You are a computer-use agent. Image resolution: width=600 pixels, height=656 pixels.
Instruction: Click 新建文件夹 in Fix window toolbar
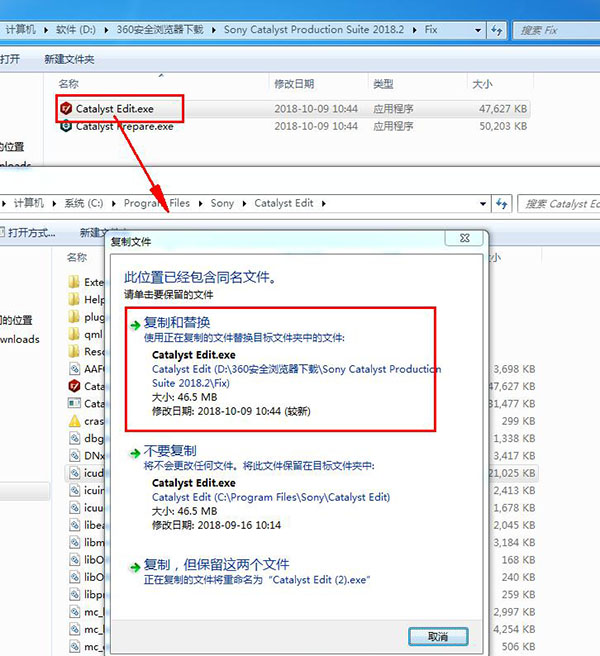point(69,59)
